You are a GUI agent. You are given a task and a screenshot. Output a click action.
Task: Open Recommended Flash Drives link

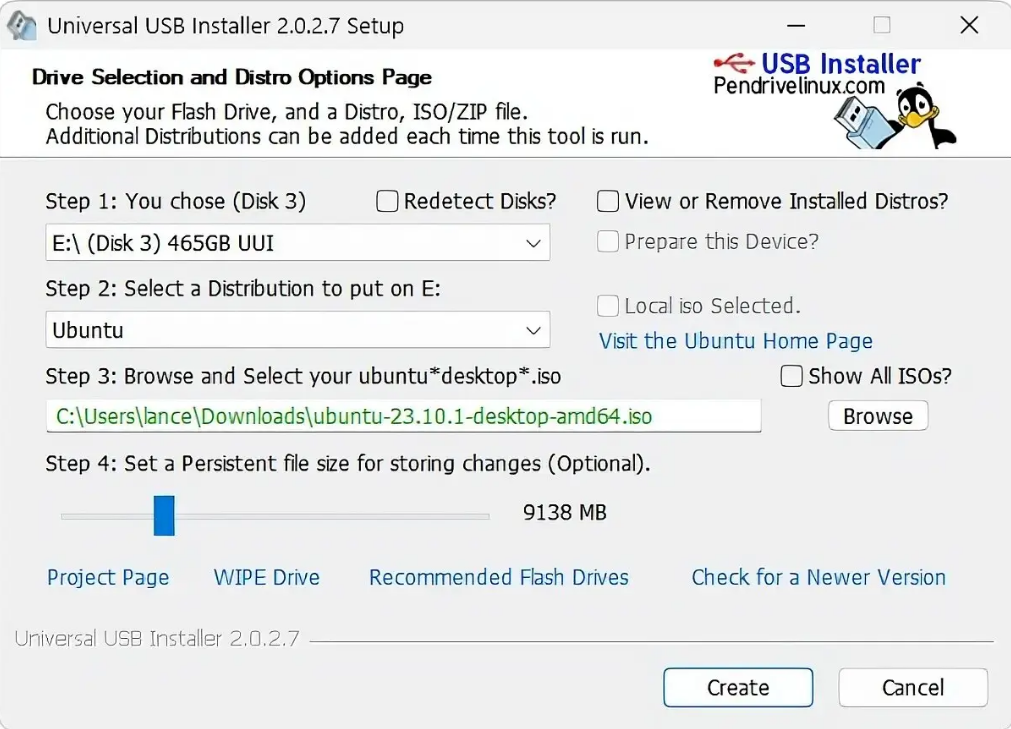pyautogui.click(x=498, y=578)
